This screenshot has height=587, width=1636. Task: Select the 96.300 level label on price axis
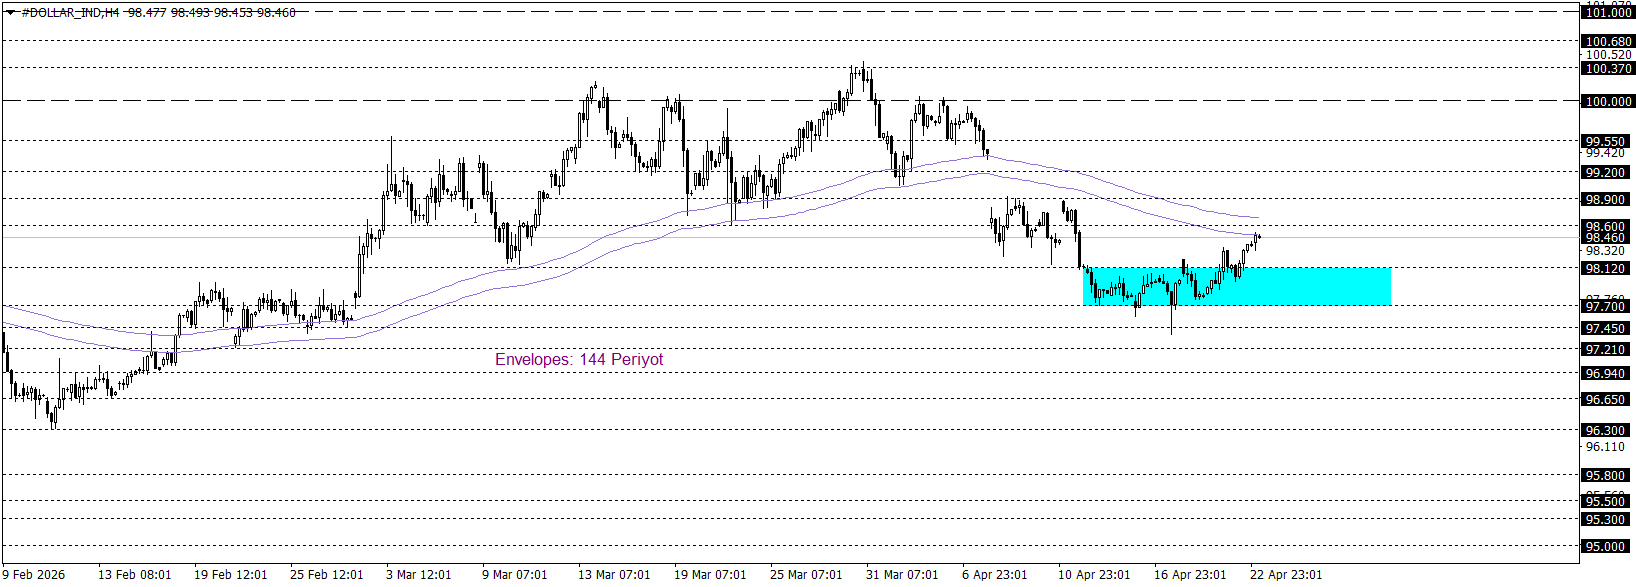(x=1606, y=431)
